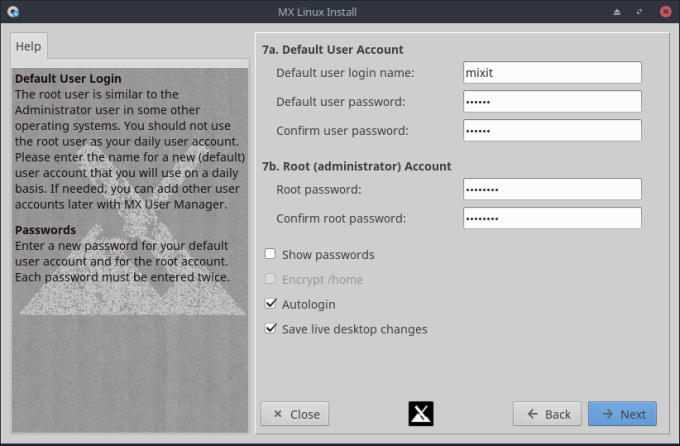Proceed with the Next button

tap(622, 414)
